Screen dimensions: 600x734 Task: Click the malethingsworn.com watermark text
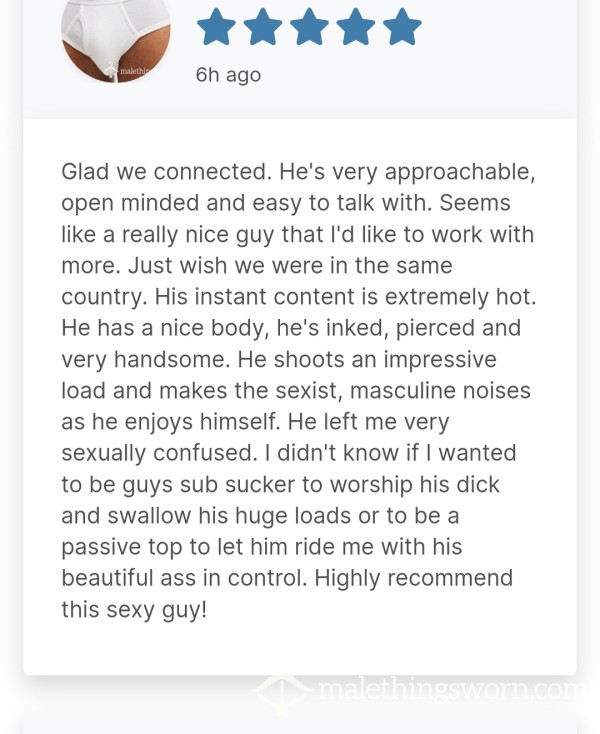(x=449, y=689)
